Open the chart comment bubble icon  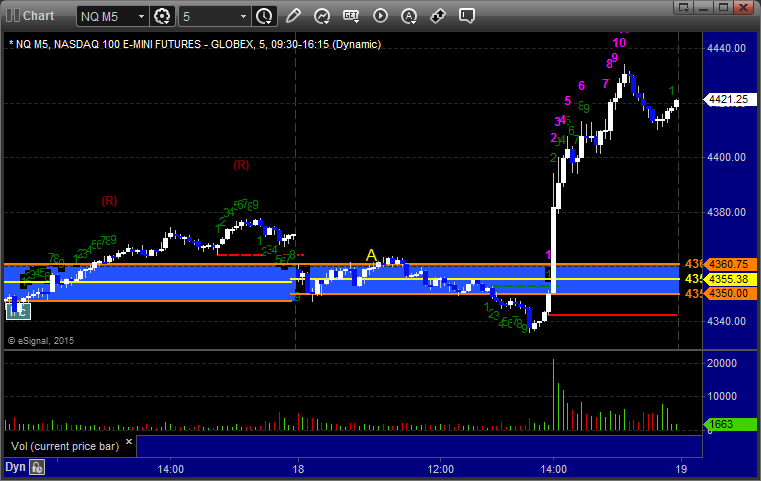click(x=467, y=16)
